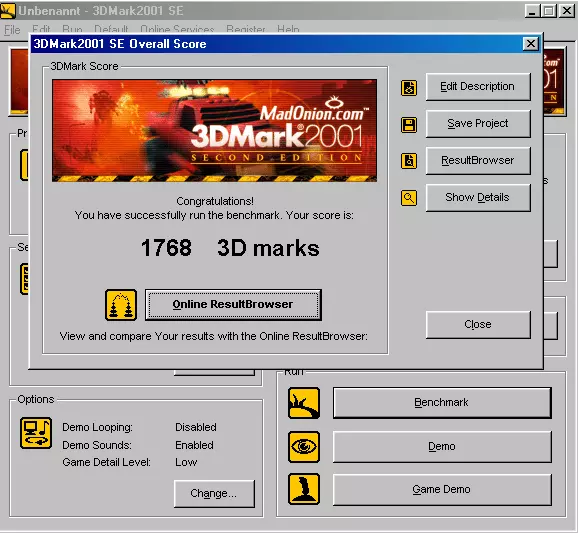
Task: Run the Demo in main window
Action: point(442,446)
